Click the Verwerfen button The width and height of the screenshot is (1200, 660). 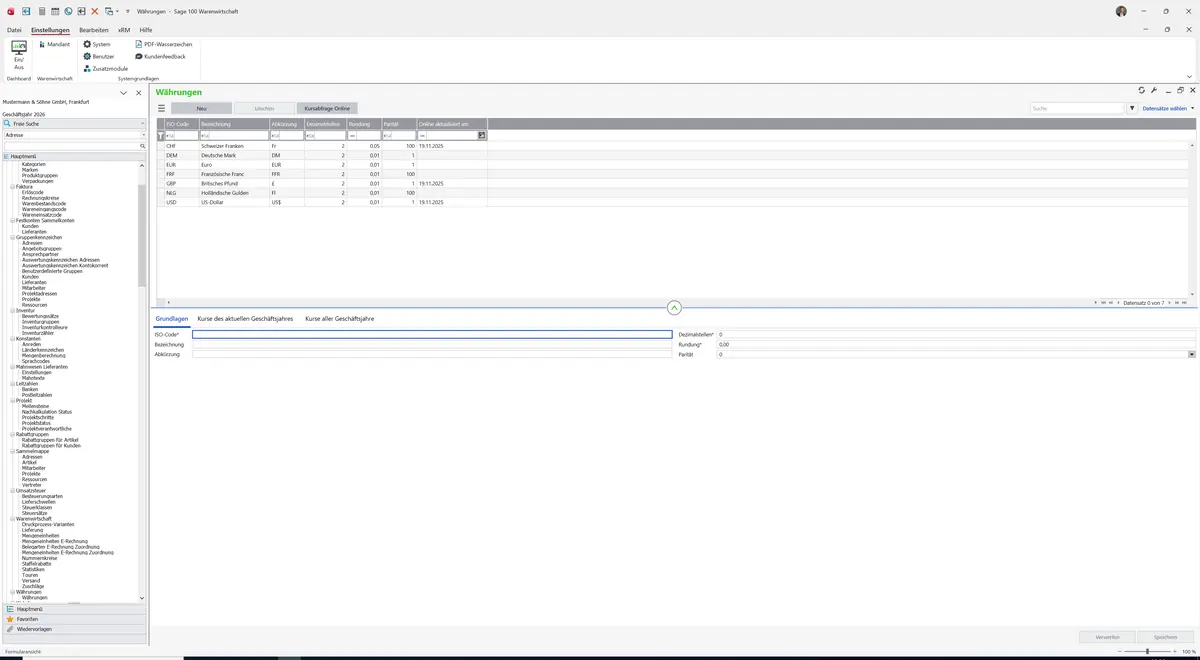1107,637
